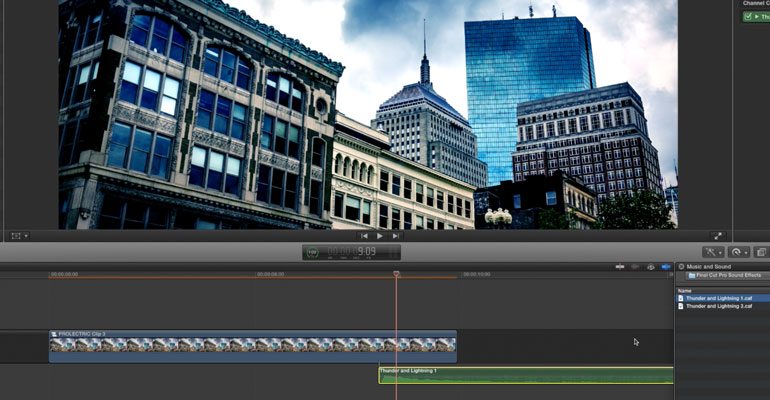This screenshot has width=770, height=400.
Task: Play the clip in the viewer
Action: 380,236
